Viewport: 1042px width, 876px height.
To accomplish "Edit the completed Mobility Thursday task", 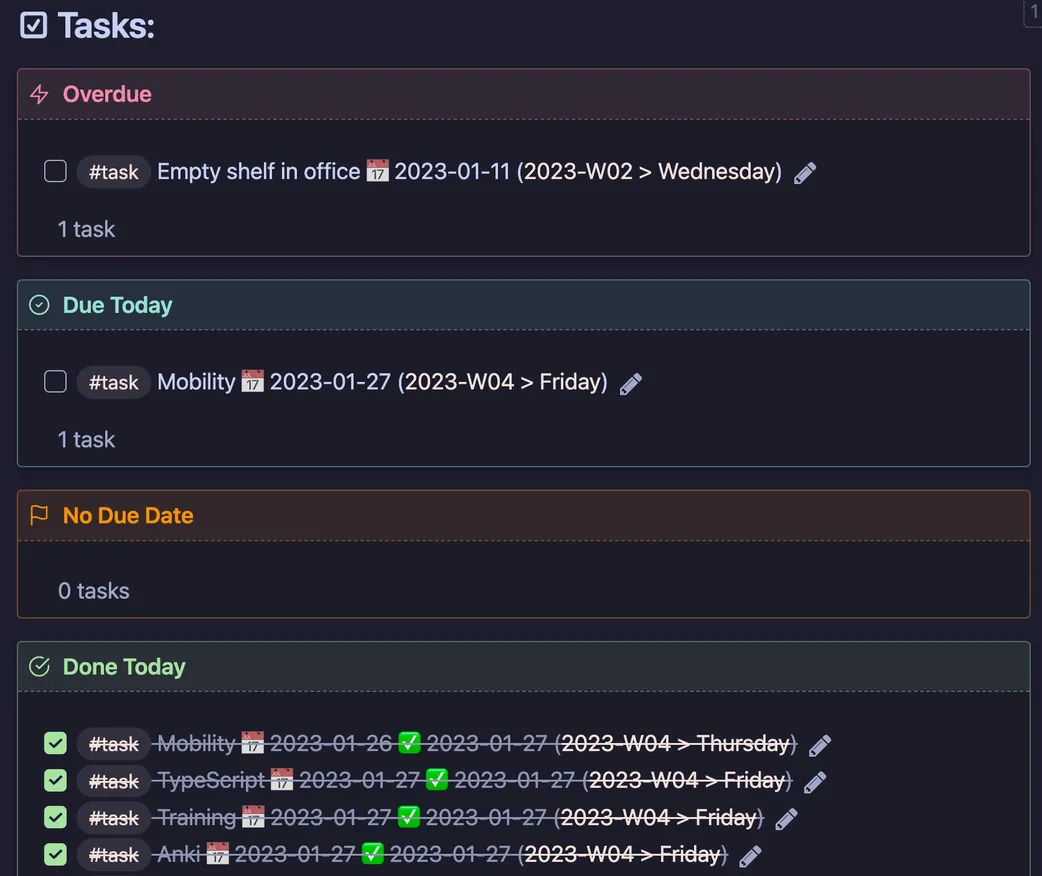I will coord(820,745).
